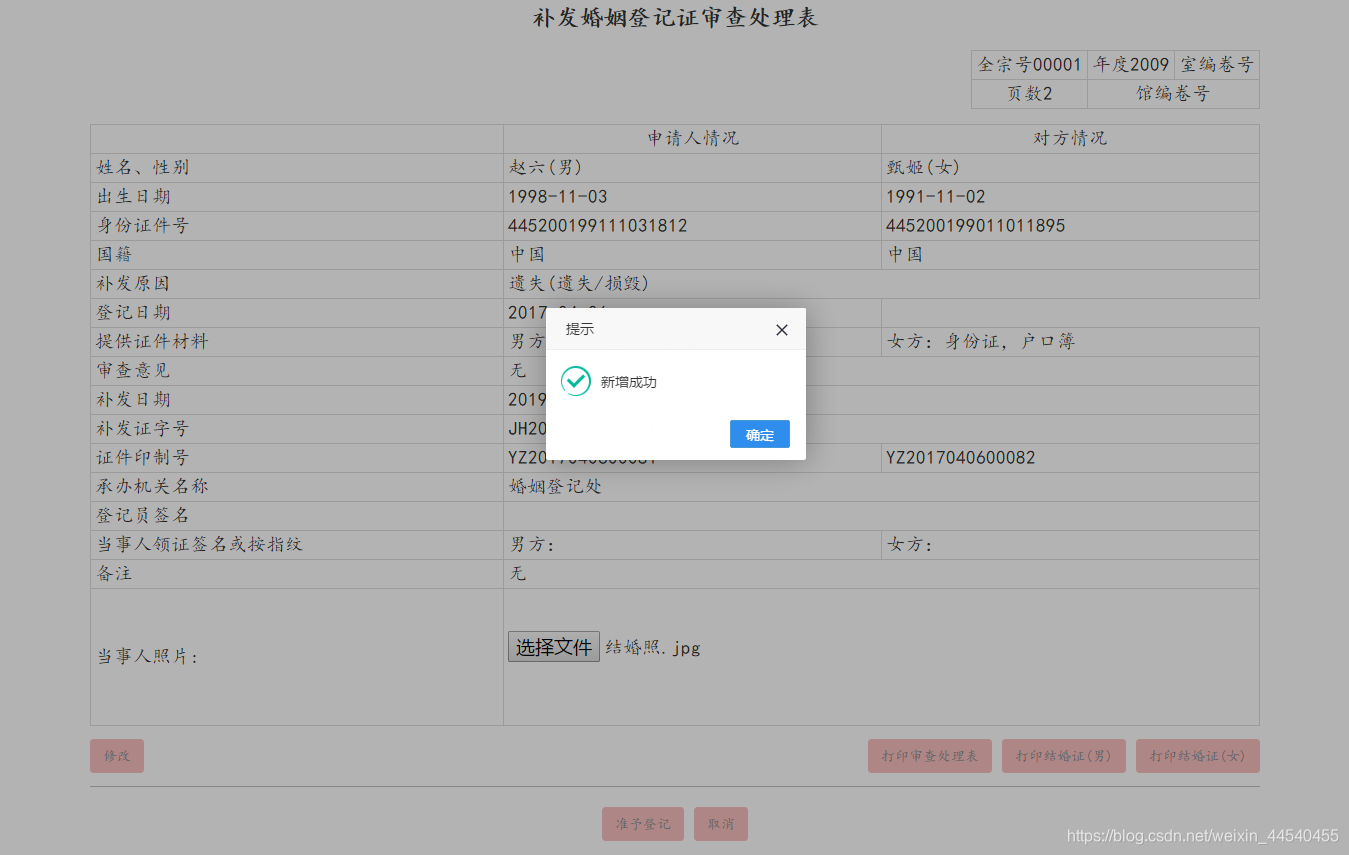
Task: Click the page title 补发婚姻登记证审查处理表
Action: [x=675, y=18]
